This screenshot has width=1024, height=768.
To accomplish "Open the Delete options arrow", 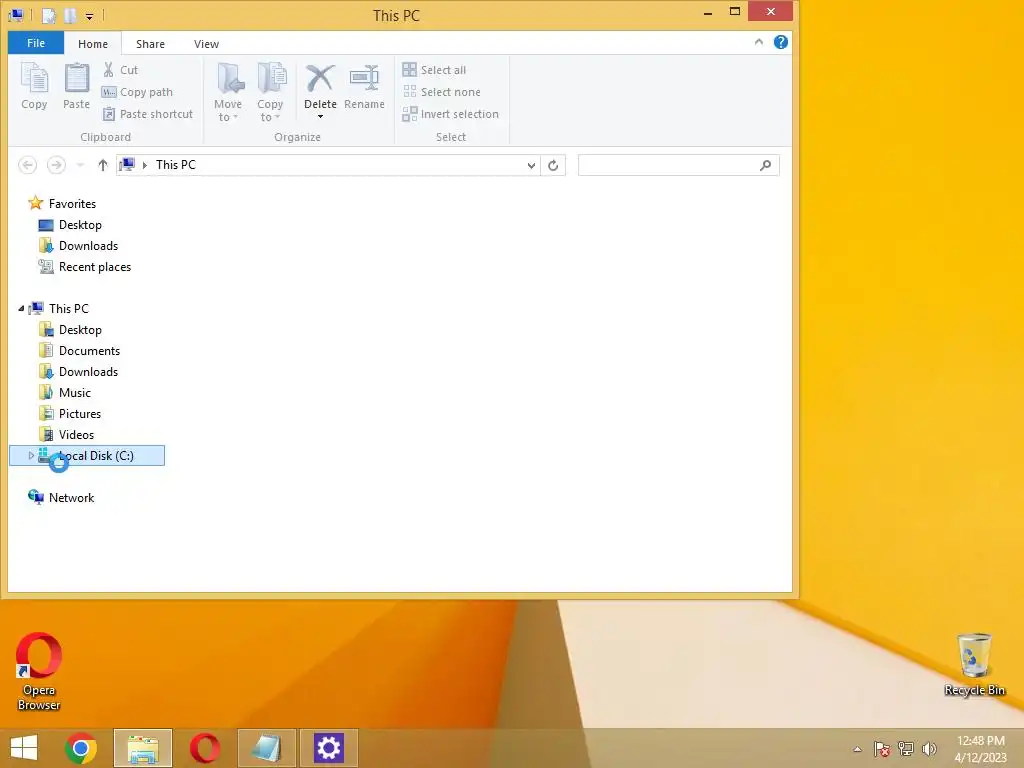I will click(320, 117).
